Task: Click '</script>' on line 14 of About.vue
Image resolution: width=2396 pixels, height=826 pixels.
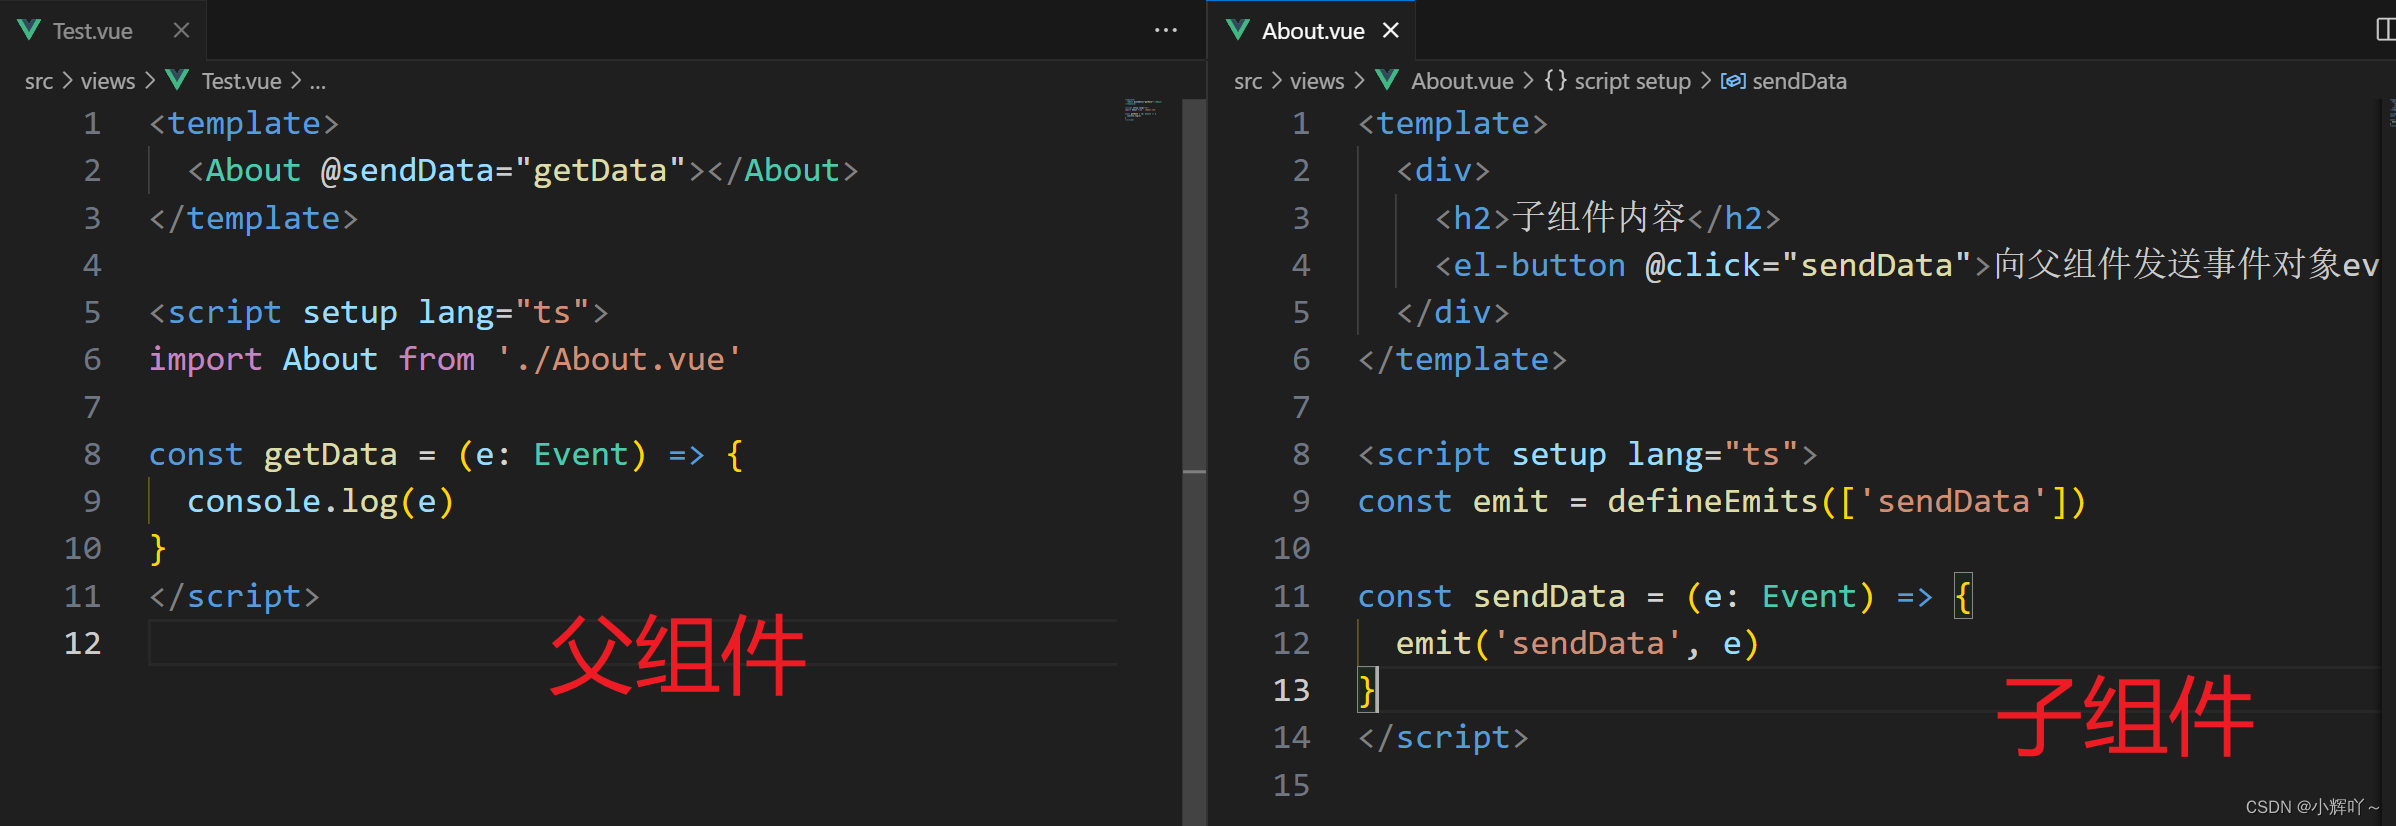Action: [x=1443, y=738]
